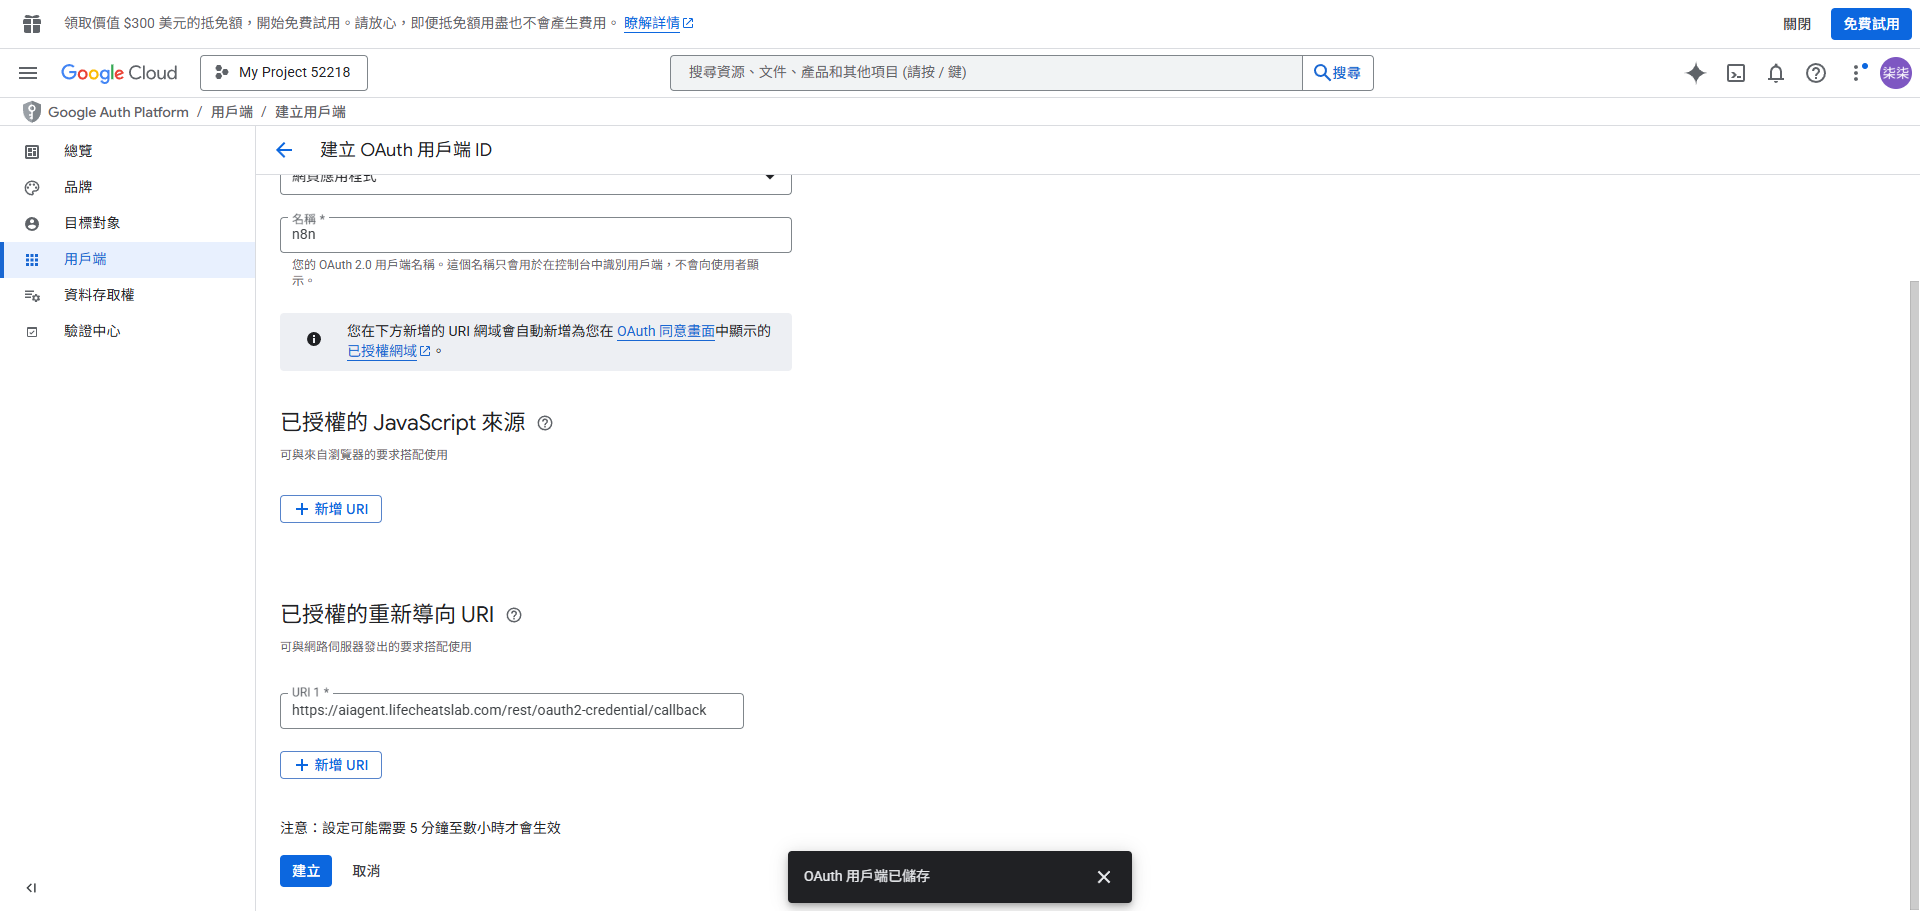Click the help icon beside 已授權的 JavaScript 來源
The height and width of the screenshot is (911, 1920).
(x=544, y=423)
